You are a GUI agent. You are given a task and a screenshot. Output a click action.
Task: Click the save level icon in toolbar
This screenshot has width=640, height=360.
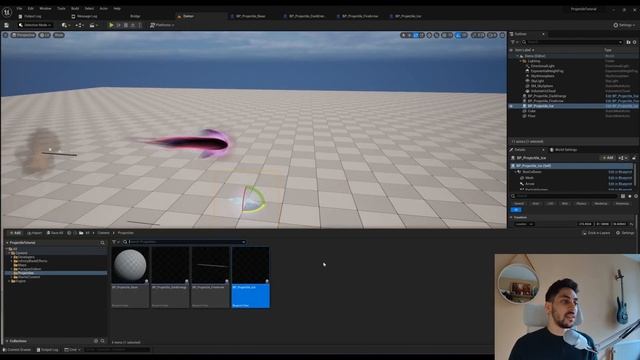7,25
